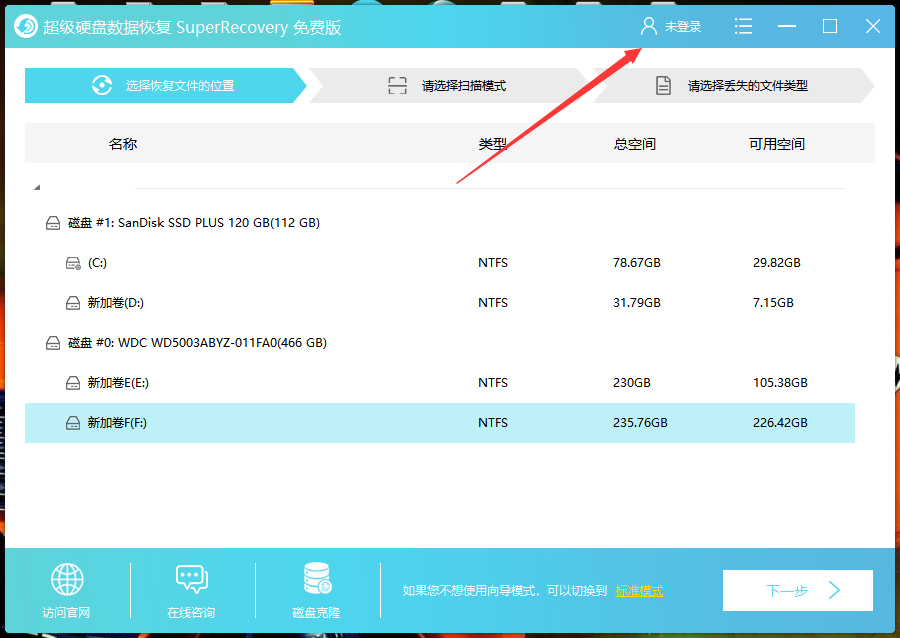Click the NTFS type of C: row

(x=492, y=263)
